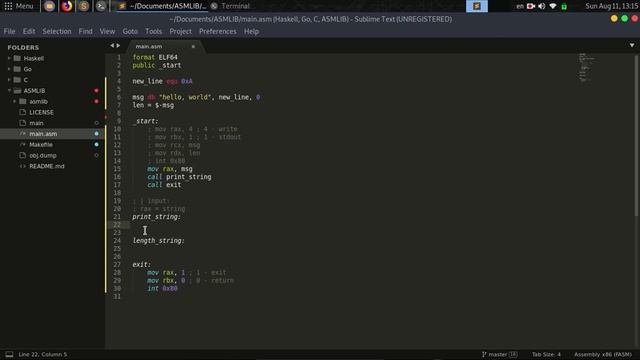Click the main.asm git status dot
The height and width of the screenshot is (360, 640).
click(96, 133)
